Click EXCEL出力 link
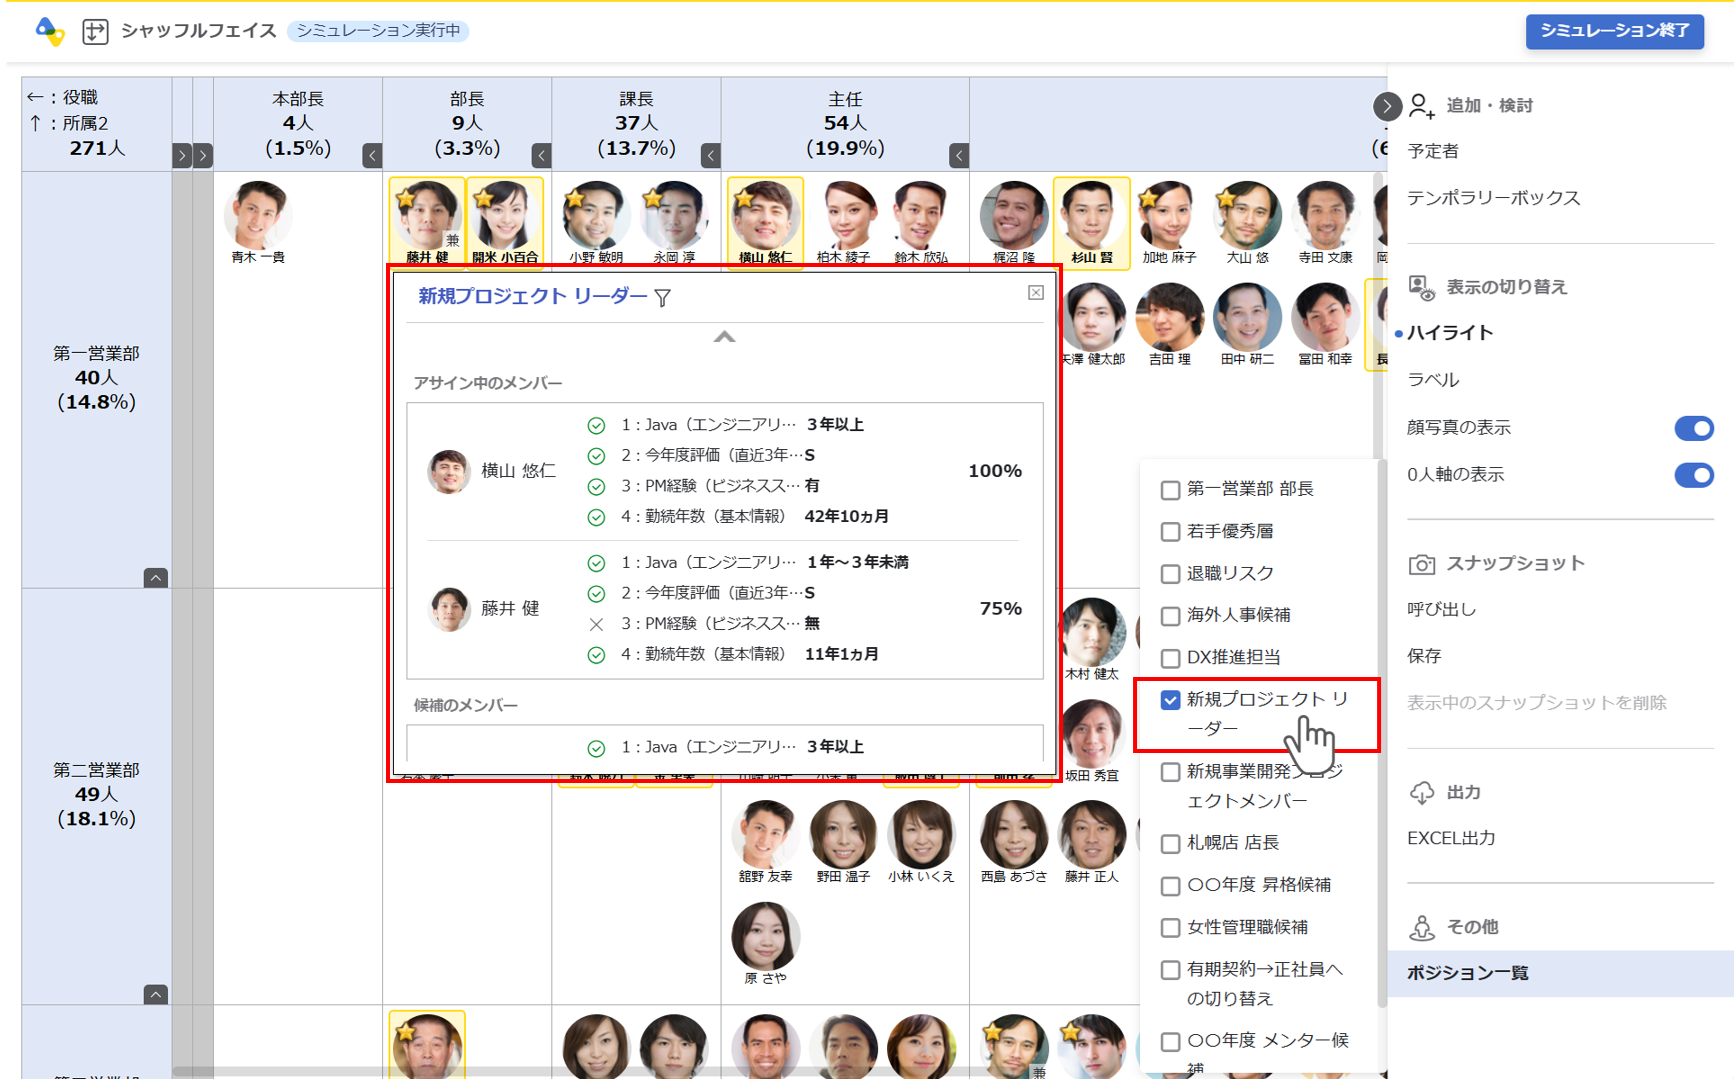 click(x=1451, y=838)
